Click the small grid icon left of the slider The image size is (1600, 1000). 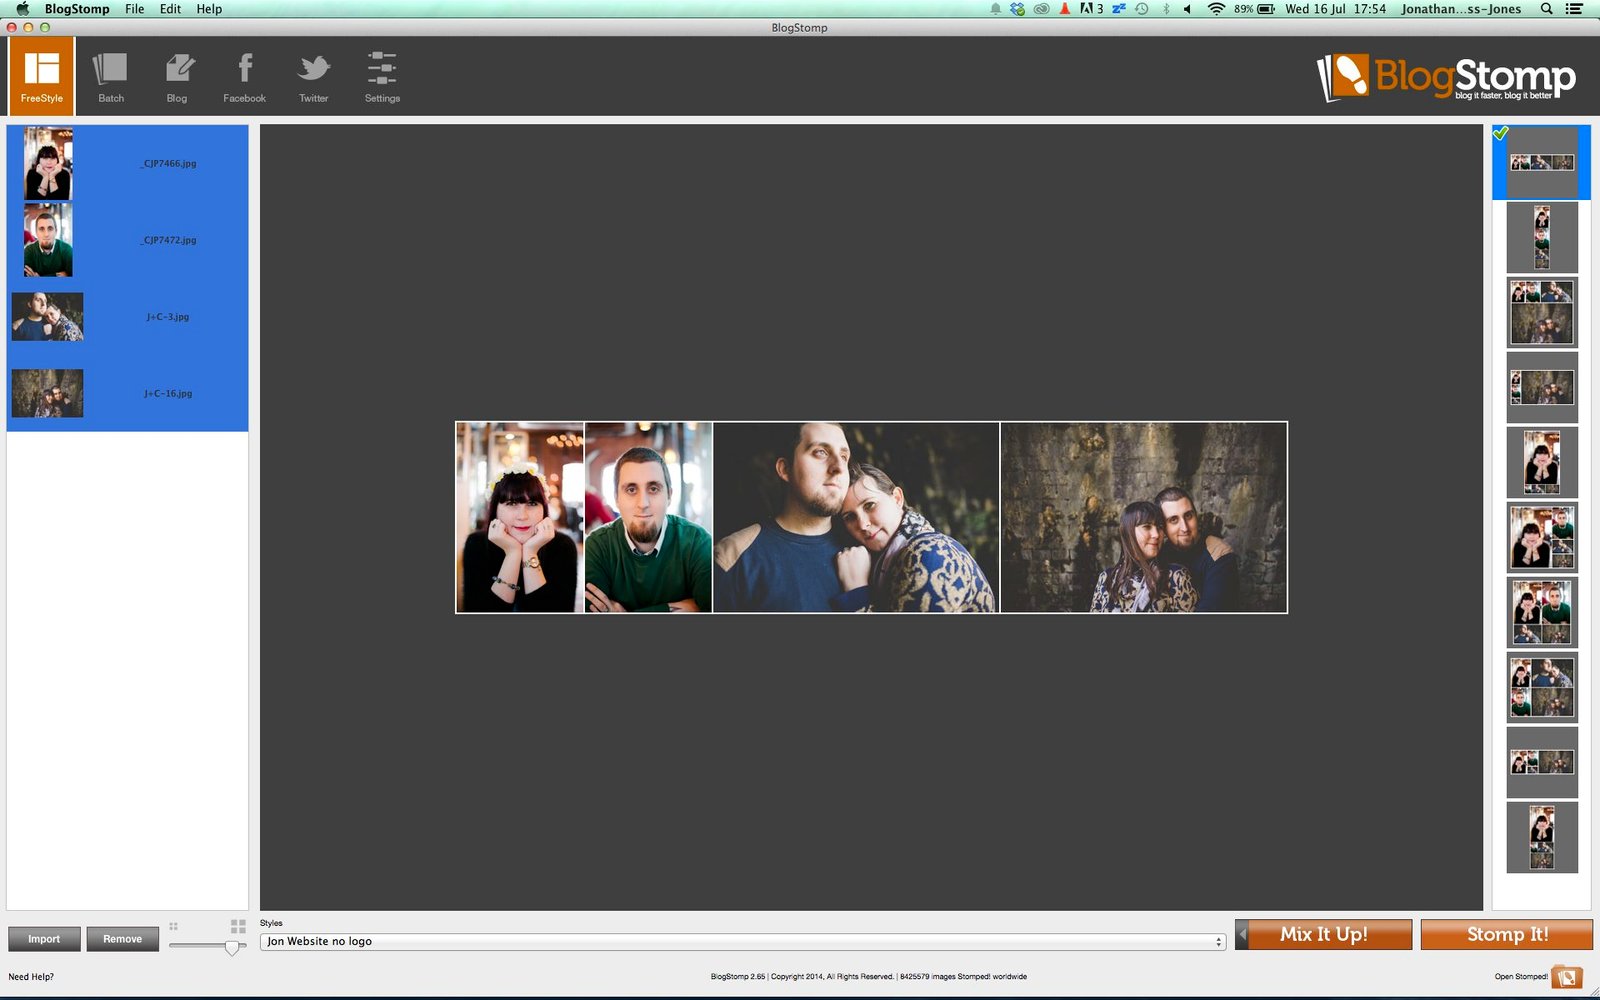(x=174, y=926)
